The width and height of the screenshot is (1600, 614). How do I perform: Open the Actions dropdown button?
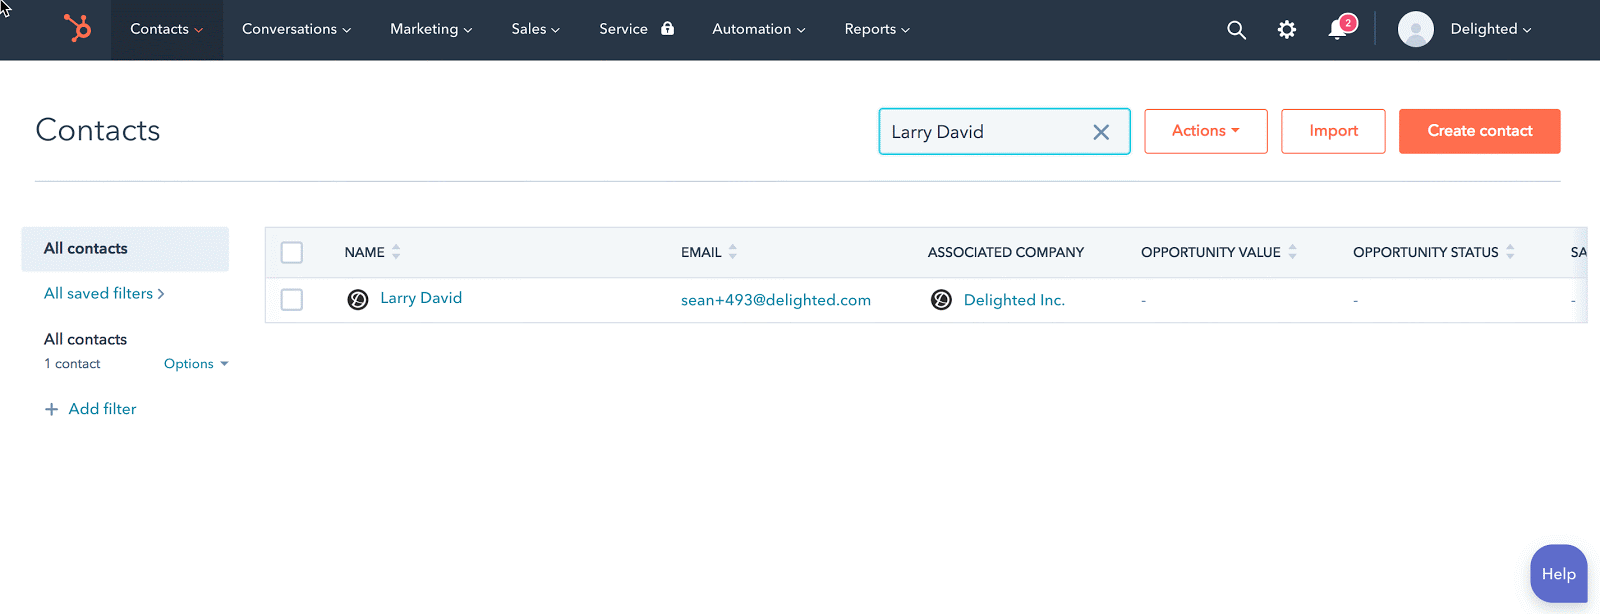pyautogui.click(x=1206, y=131)
